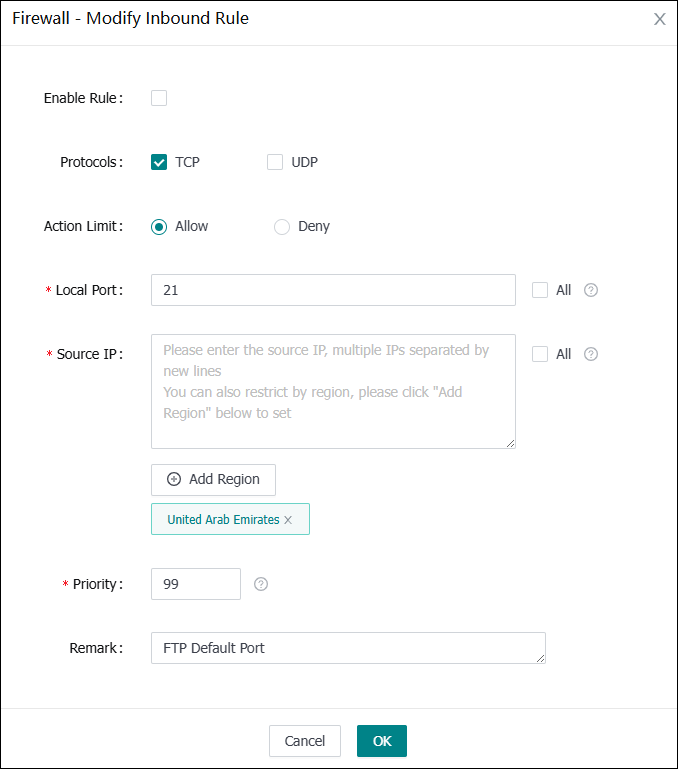Enable the UDP protocol checkbox
The width and height of the screenshot is (678, 769).
(275, 162)
